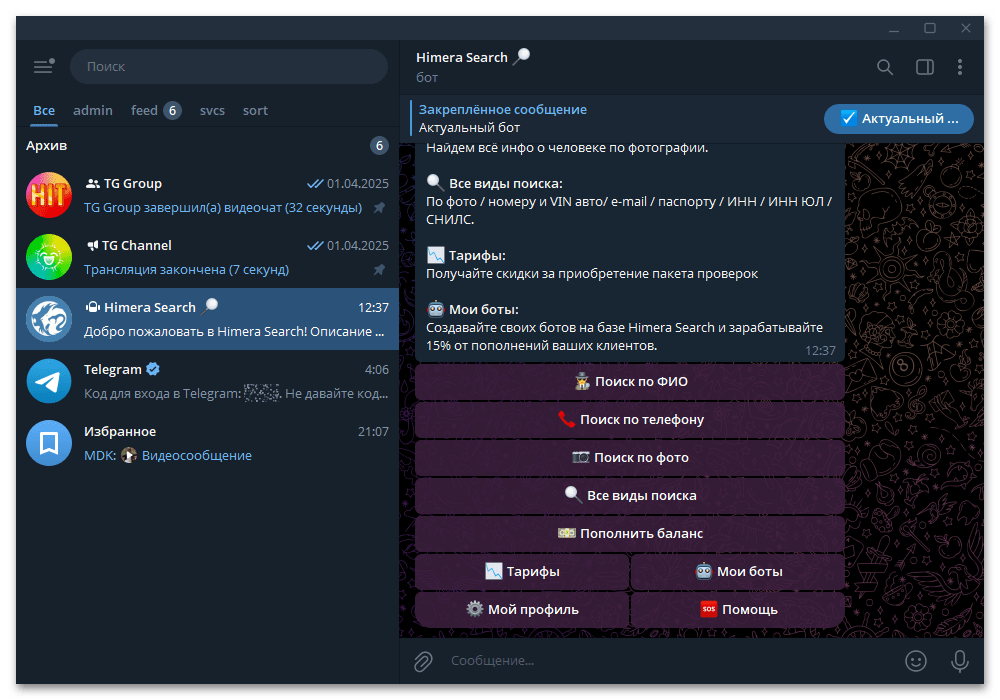Click the Закреплённое сообщение pinned bar
Screen dimensions: 1000x700
coord(612,119)
